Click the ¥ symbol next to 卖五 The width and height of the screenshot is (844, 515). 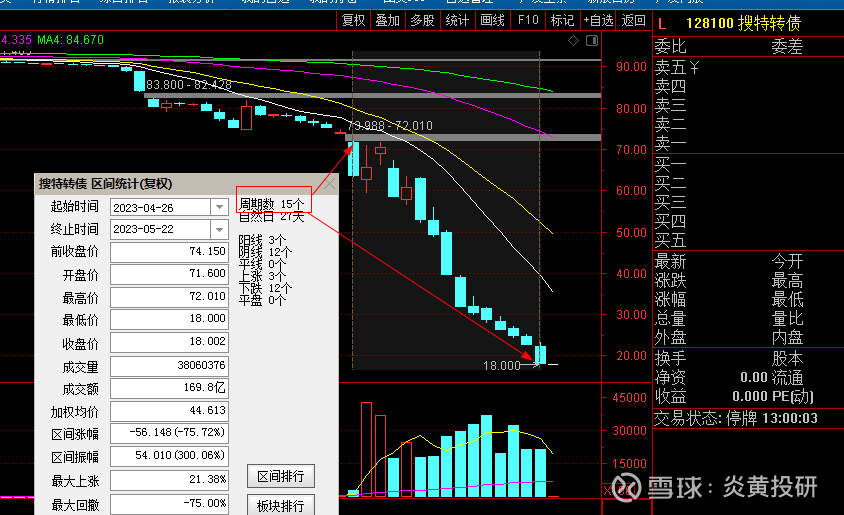[x=694, y=67]
